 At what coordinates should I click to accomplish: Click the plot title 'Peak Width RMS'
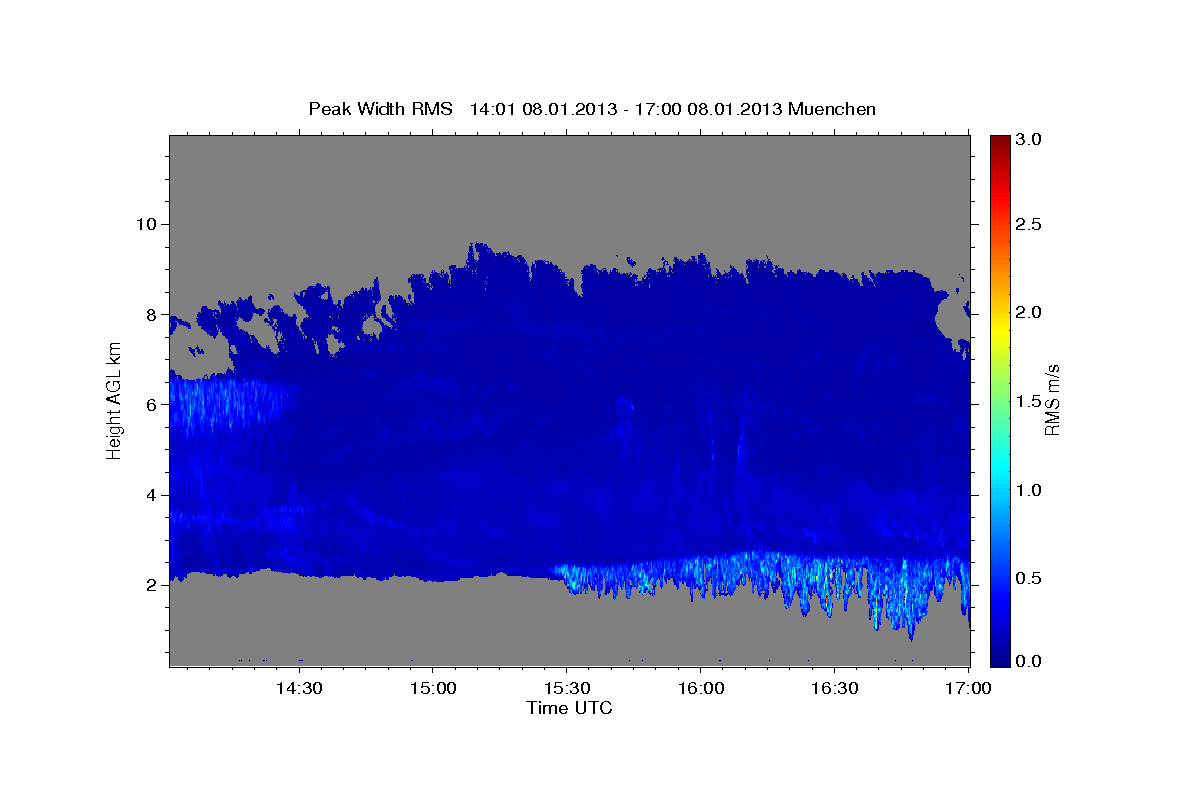click(x=380, y=109)
